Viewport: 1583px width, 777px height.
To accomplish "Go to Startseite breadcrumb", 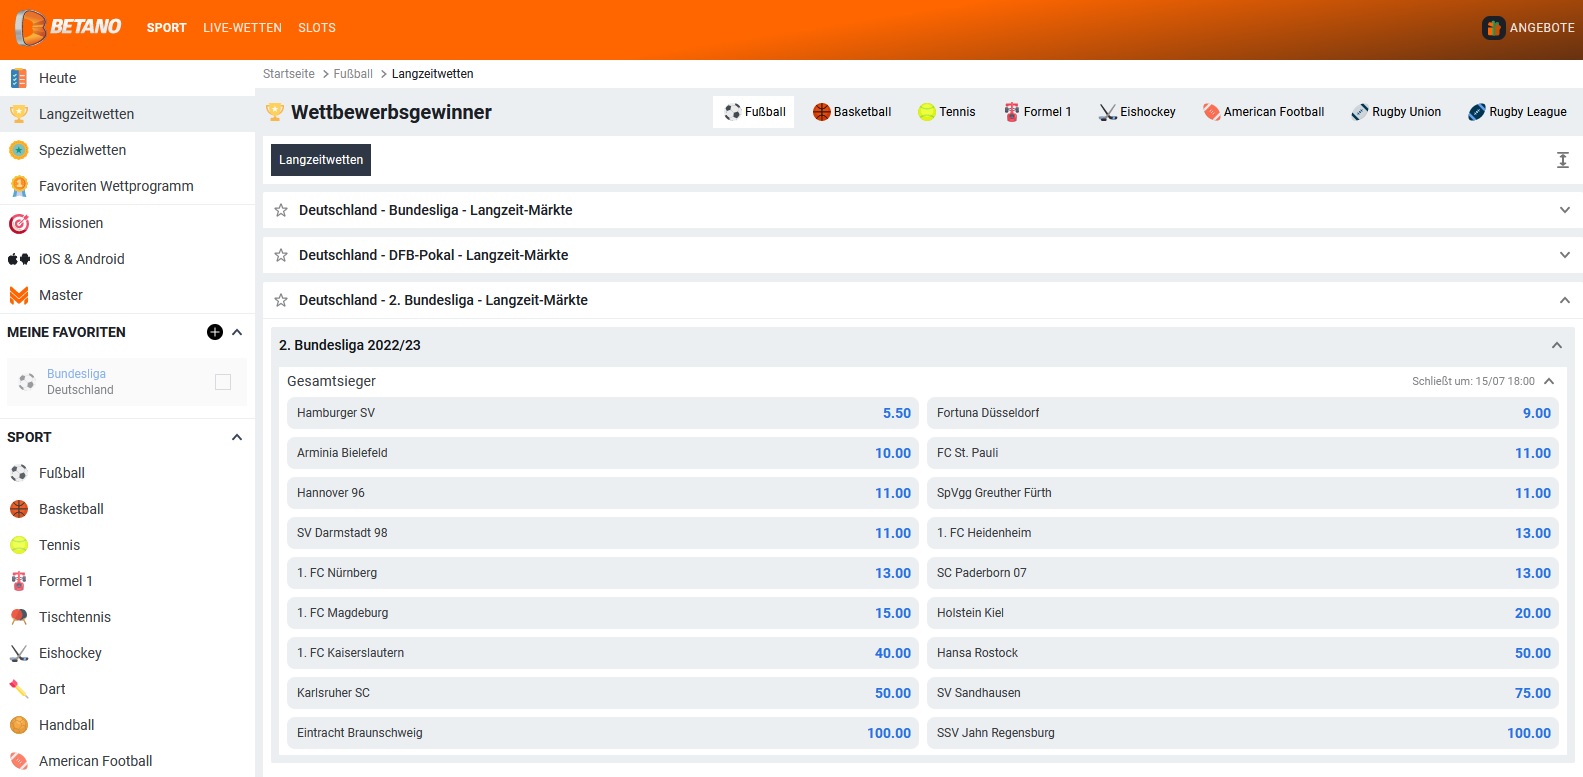I will (289, 74).
